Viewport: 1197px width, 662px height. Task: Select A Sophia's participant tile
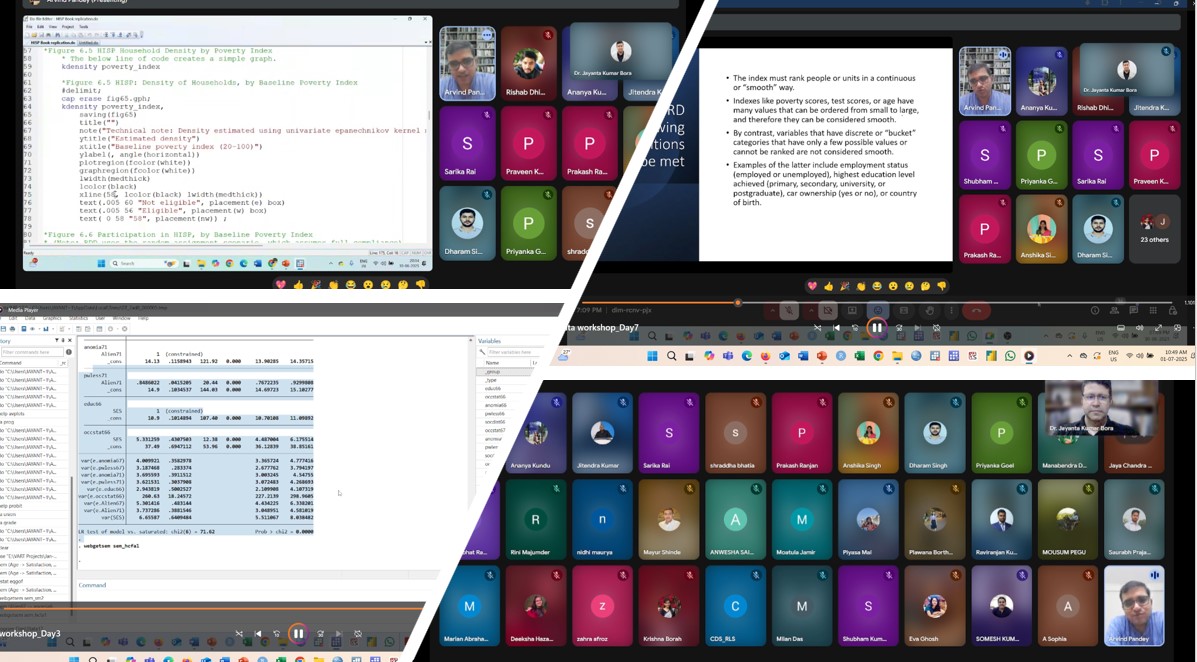click(x=1067, y=606)
